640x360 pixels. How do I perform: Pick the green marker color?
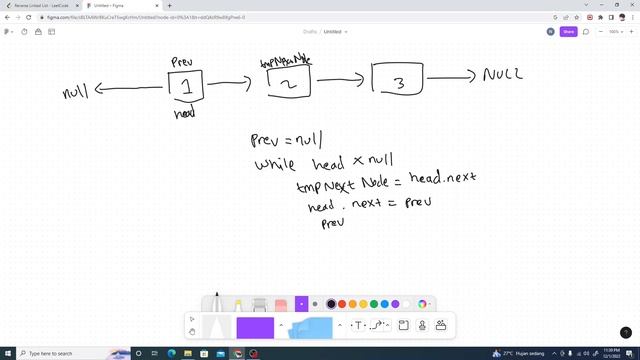tap(374, 304)
